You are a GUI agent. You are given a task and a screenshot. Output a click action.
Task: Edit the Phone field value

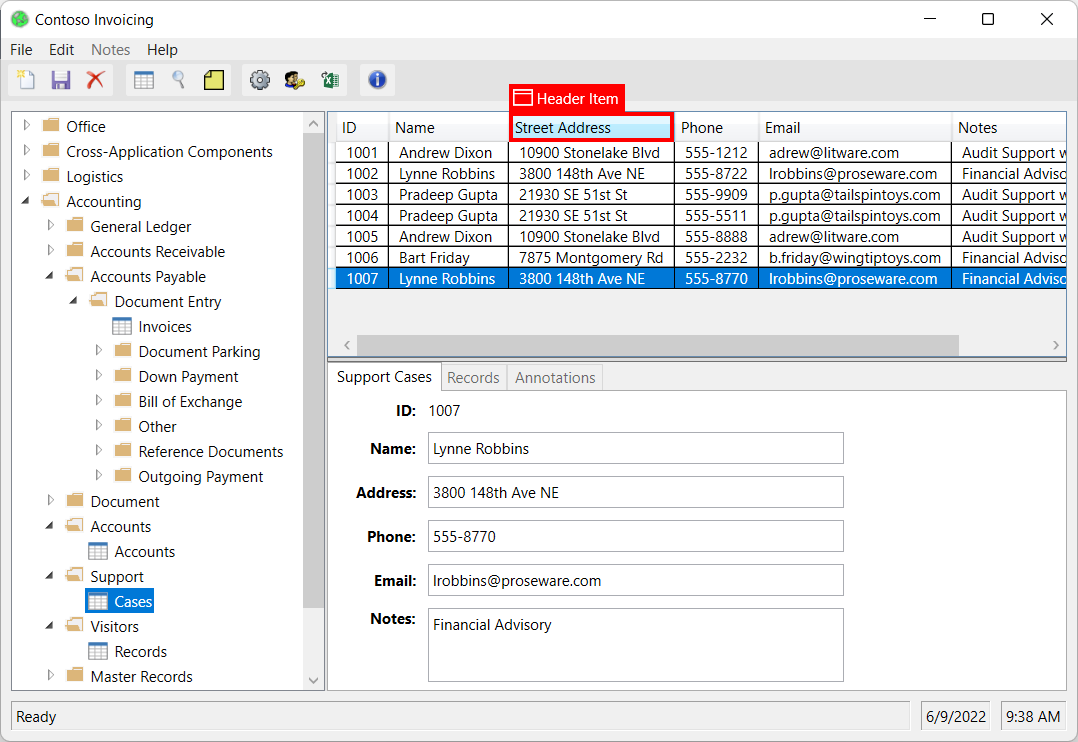[635, 536]
